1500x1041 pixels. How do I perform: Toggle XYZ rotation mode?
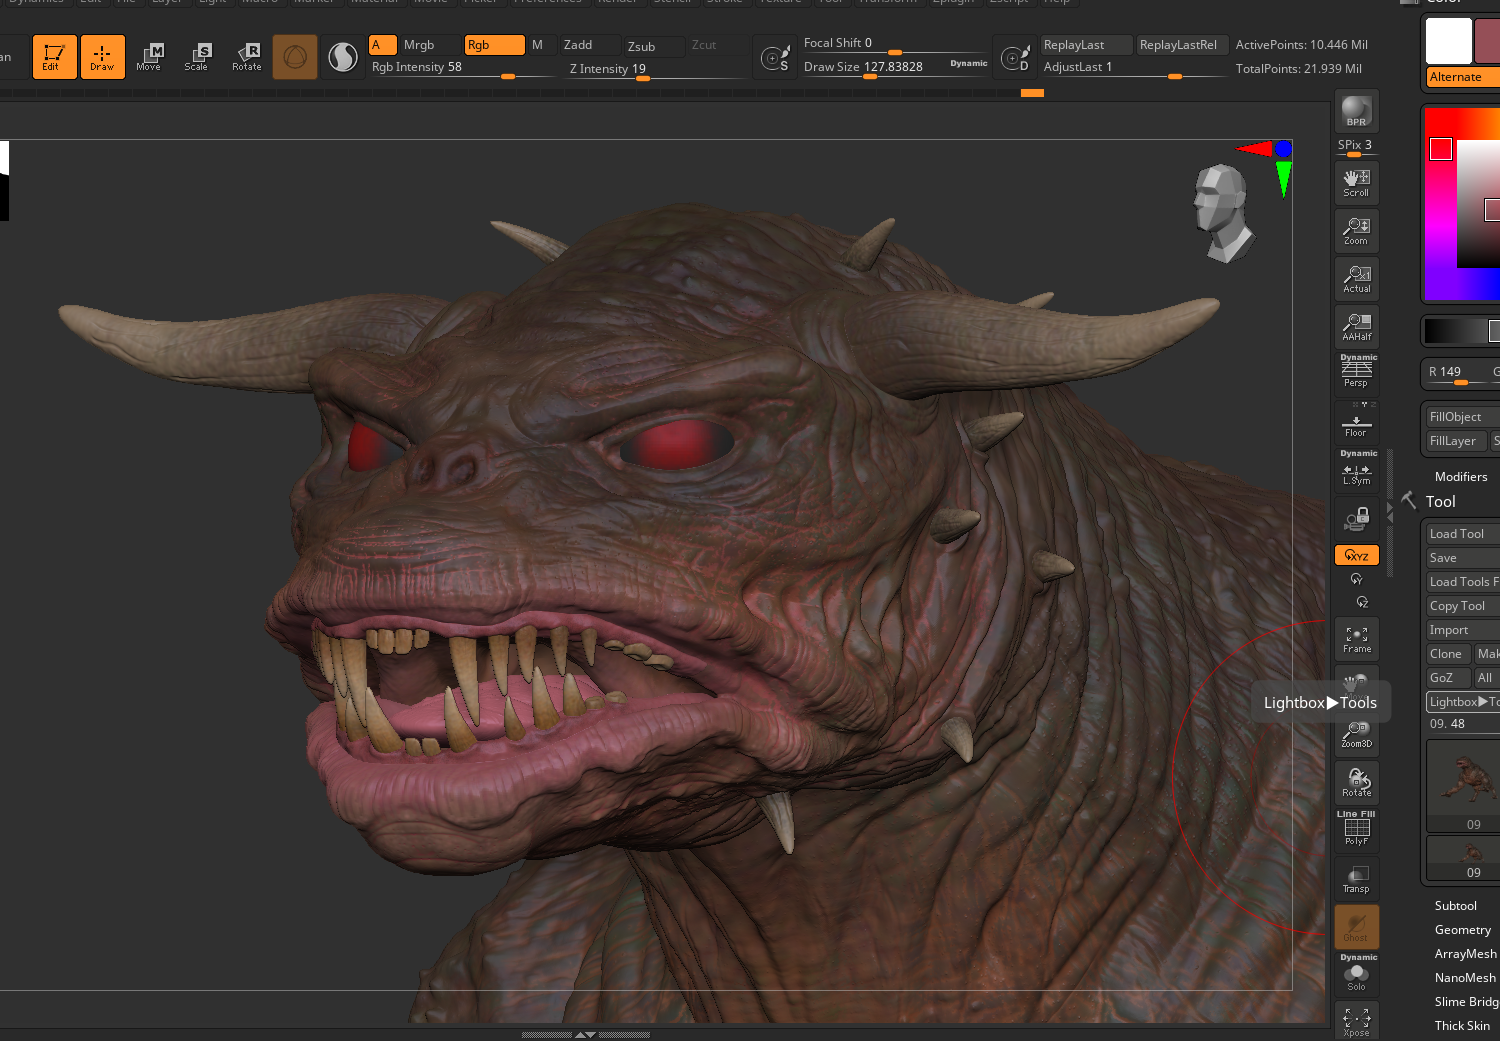pyautogui.click(x=1356, y=555)
